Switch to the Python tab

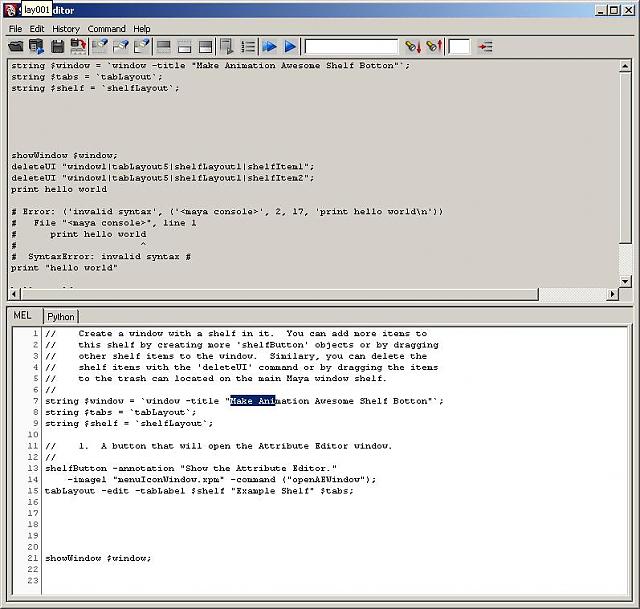pos(61,316)
